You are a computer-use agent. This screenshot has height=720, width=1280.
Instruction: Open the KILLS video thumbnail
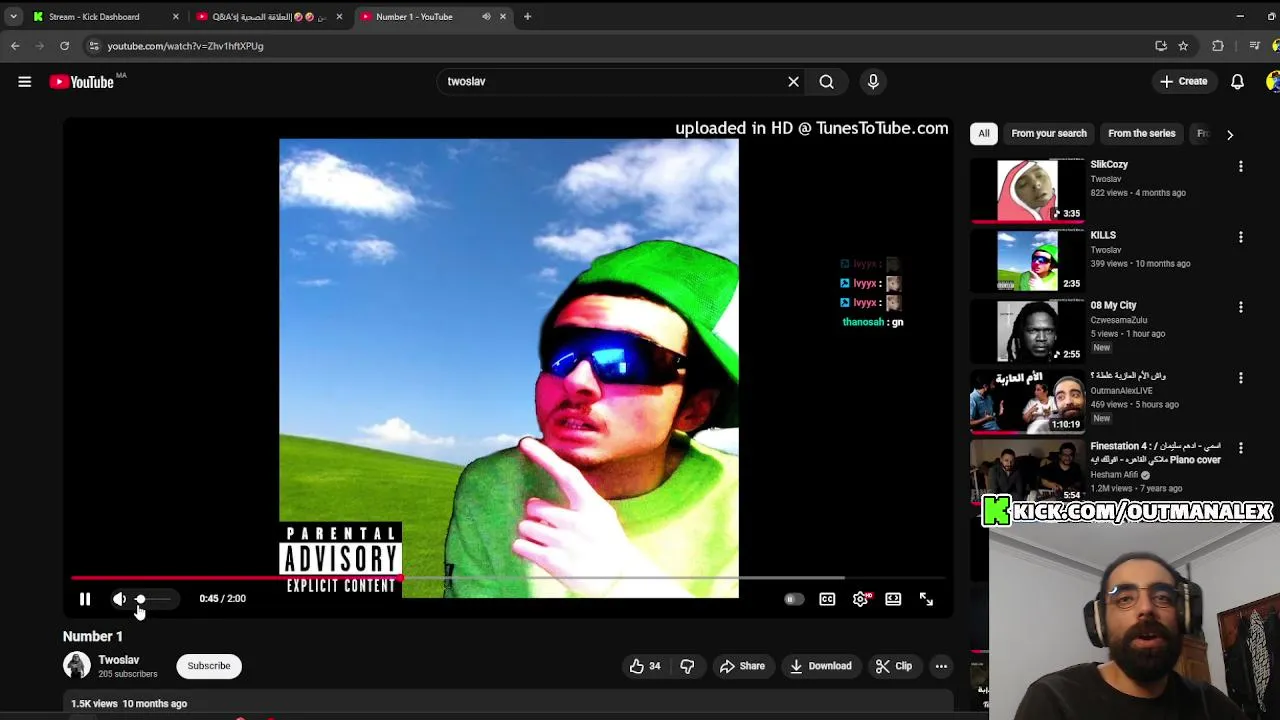[1027, 261]
